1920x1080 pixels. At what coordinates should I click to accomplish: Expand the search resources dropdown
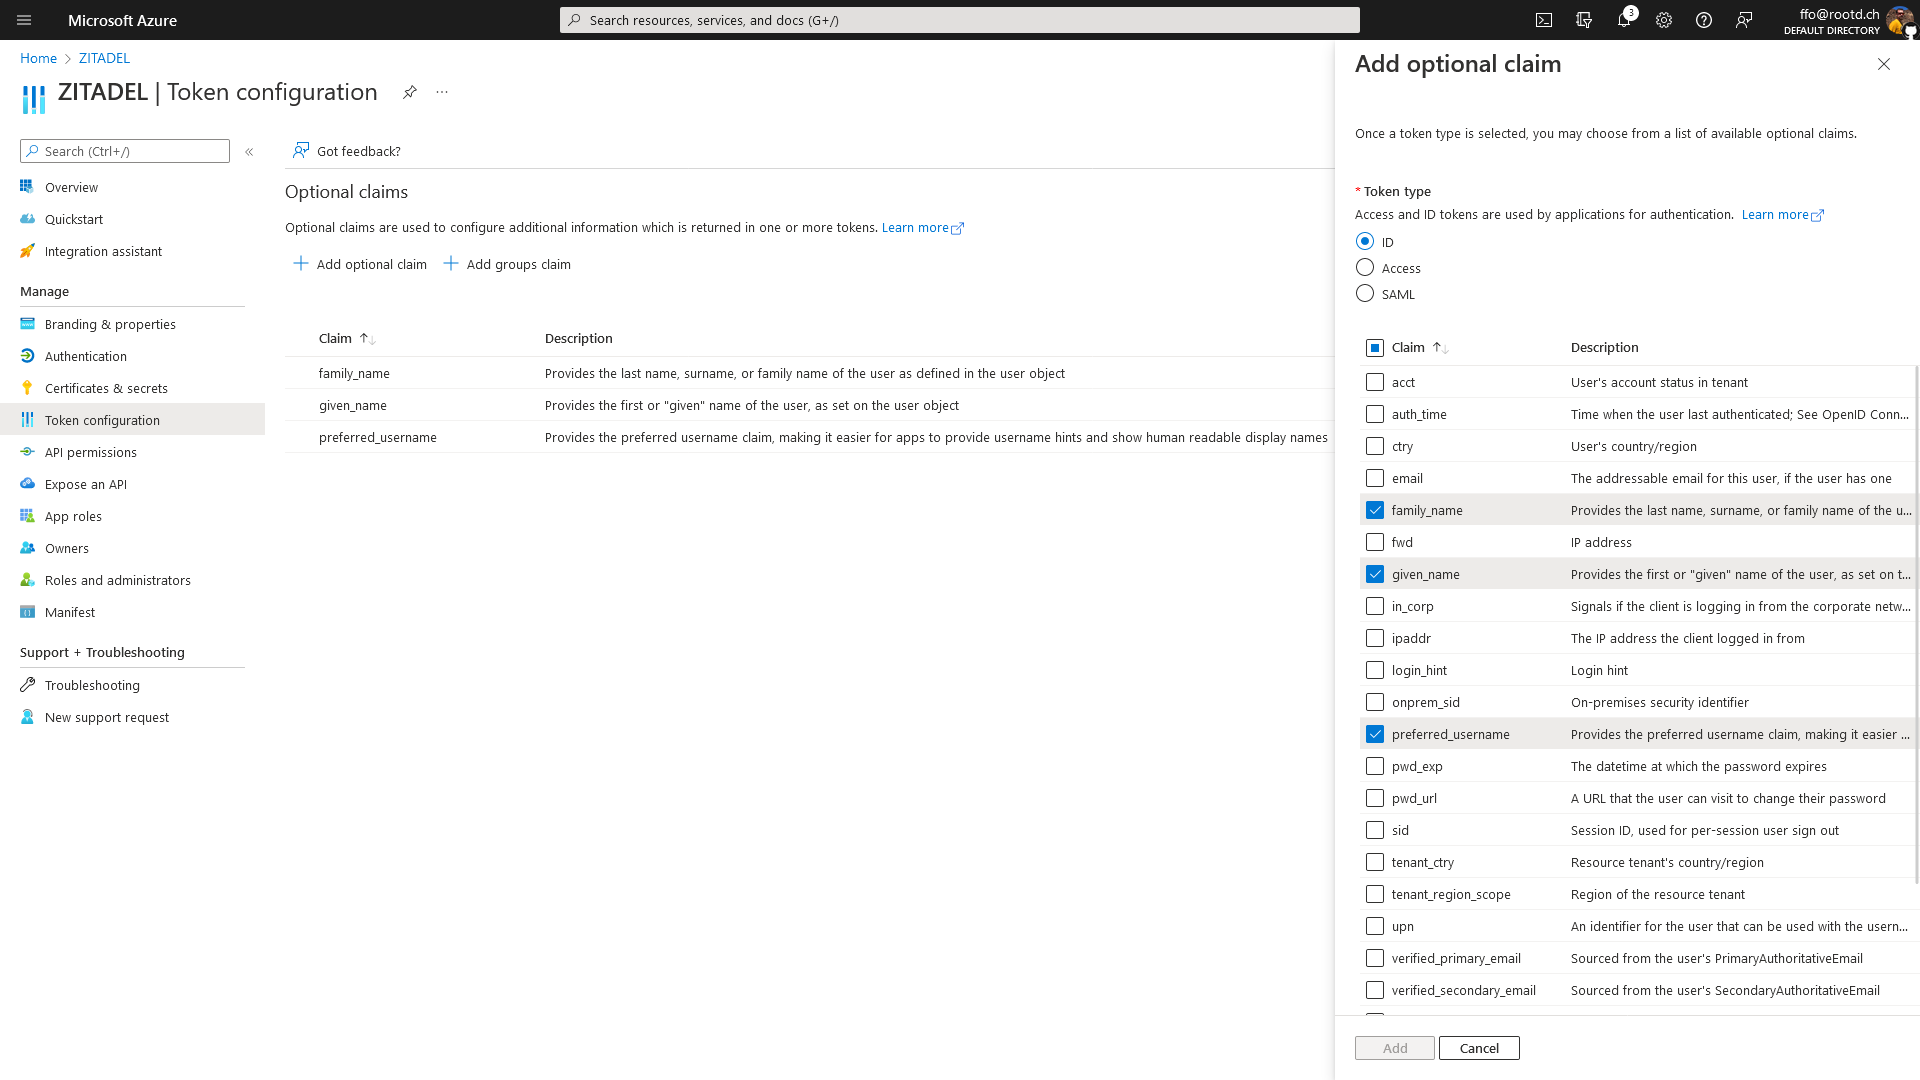point(959,20)
